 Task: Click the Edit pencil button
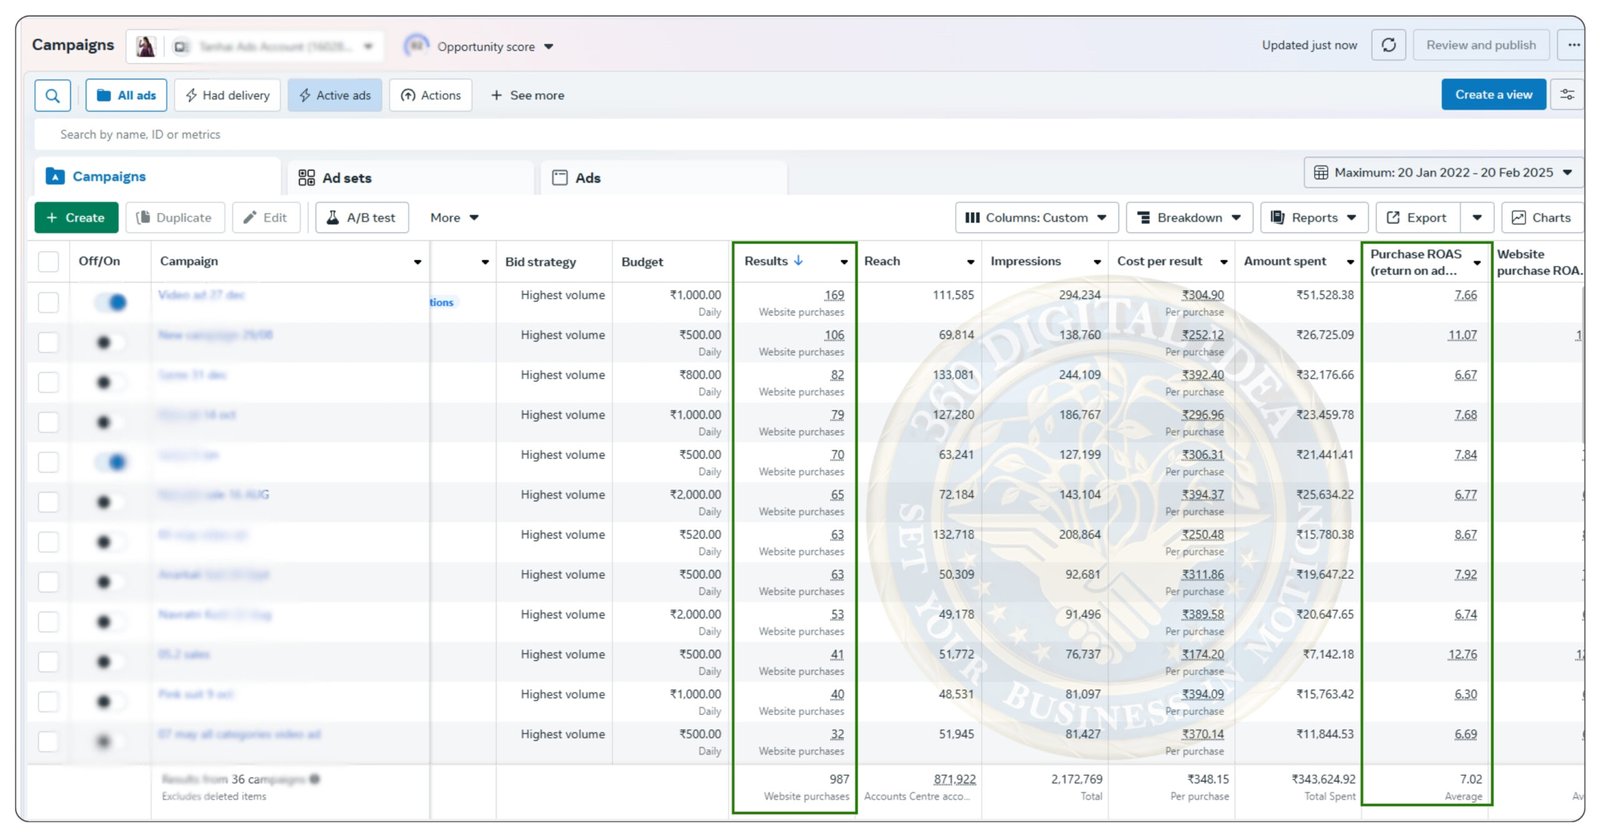265,218
